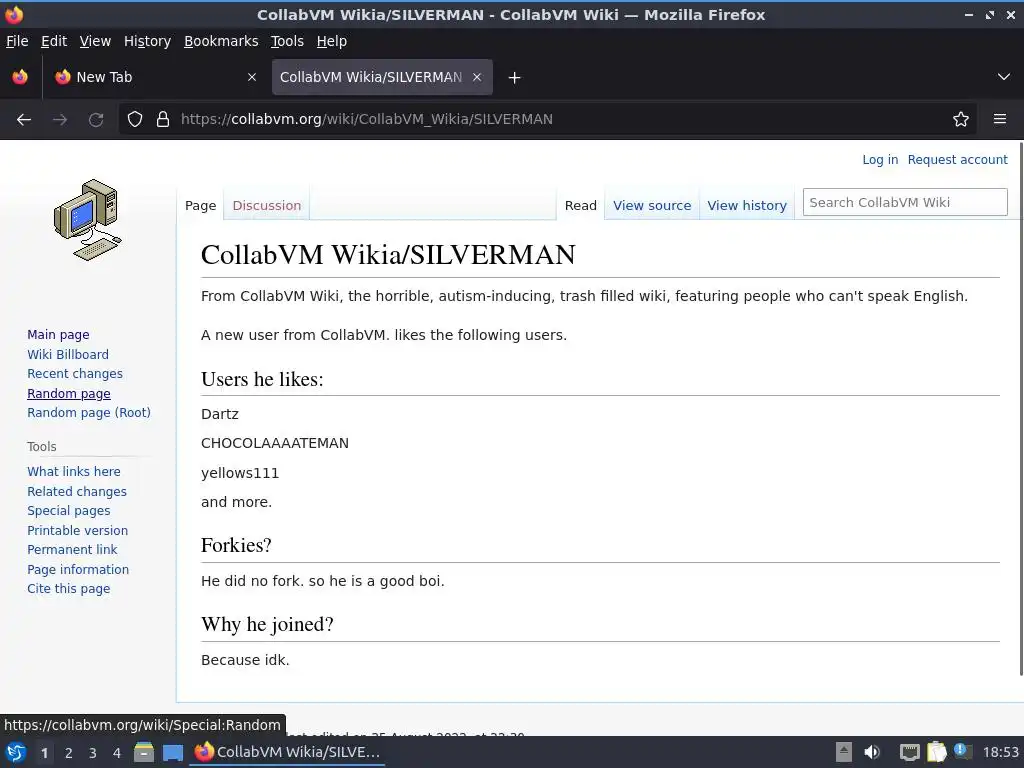Screen dimensions: 1024x768
Task: Select the Read tab
Action: point(581,206)
